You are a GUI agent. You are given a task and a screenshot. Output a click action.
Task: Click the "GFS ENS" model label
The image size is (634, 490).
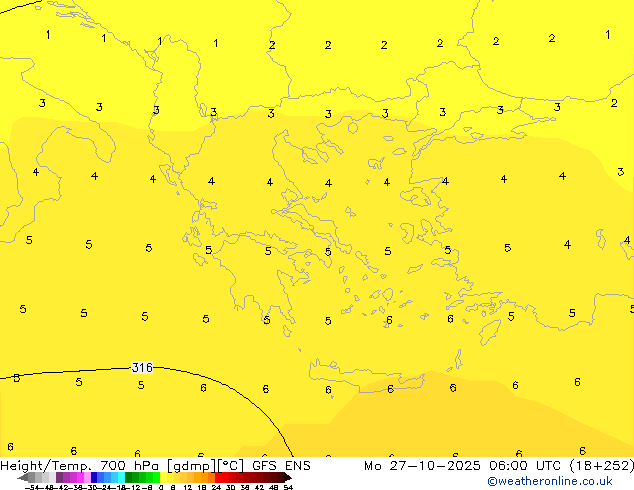click(x=281, y=466)
